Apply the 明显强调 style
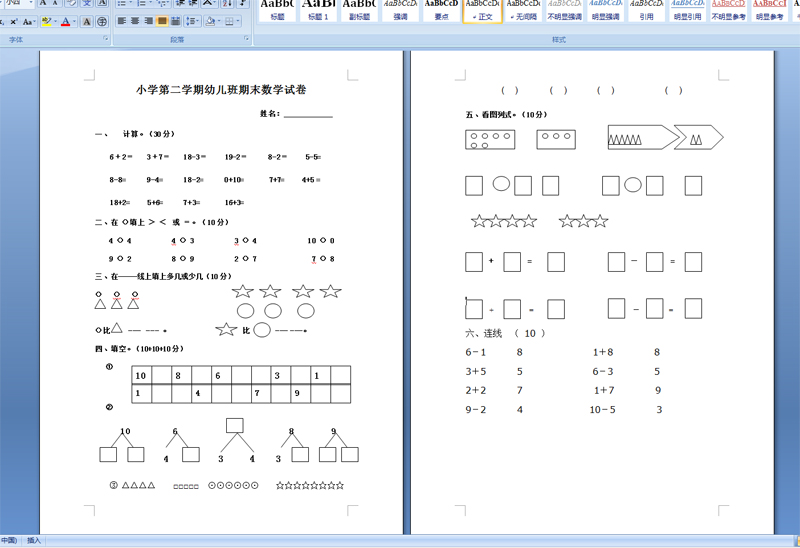 point(606,10)
